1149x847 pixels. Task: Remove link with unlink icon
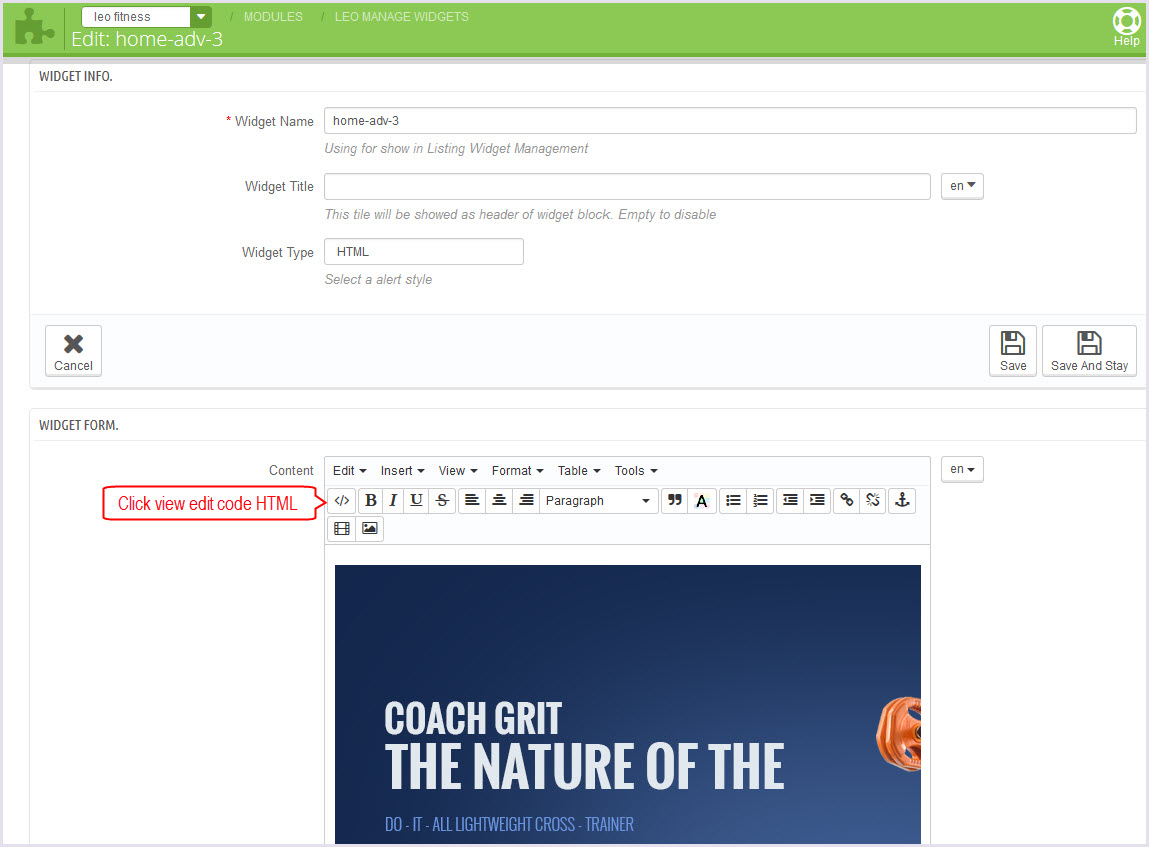[x=873, y=500]
